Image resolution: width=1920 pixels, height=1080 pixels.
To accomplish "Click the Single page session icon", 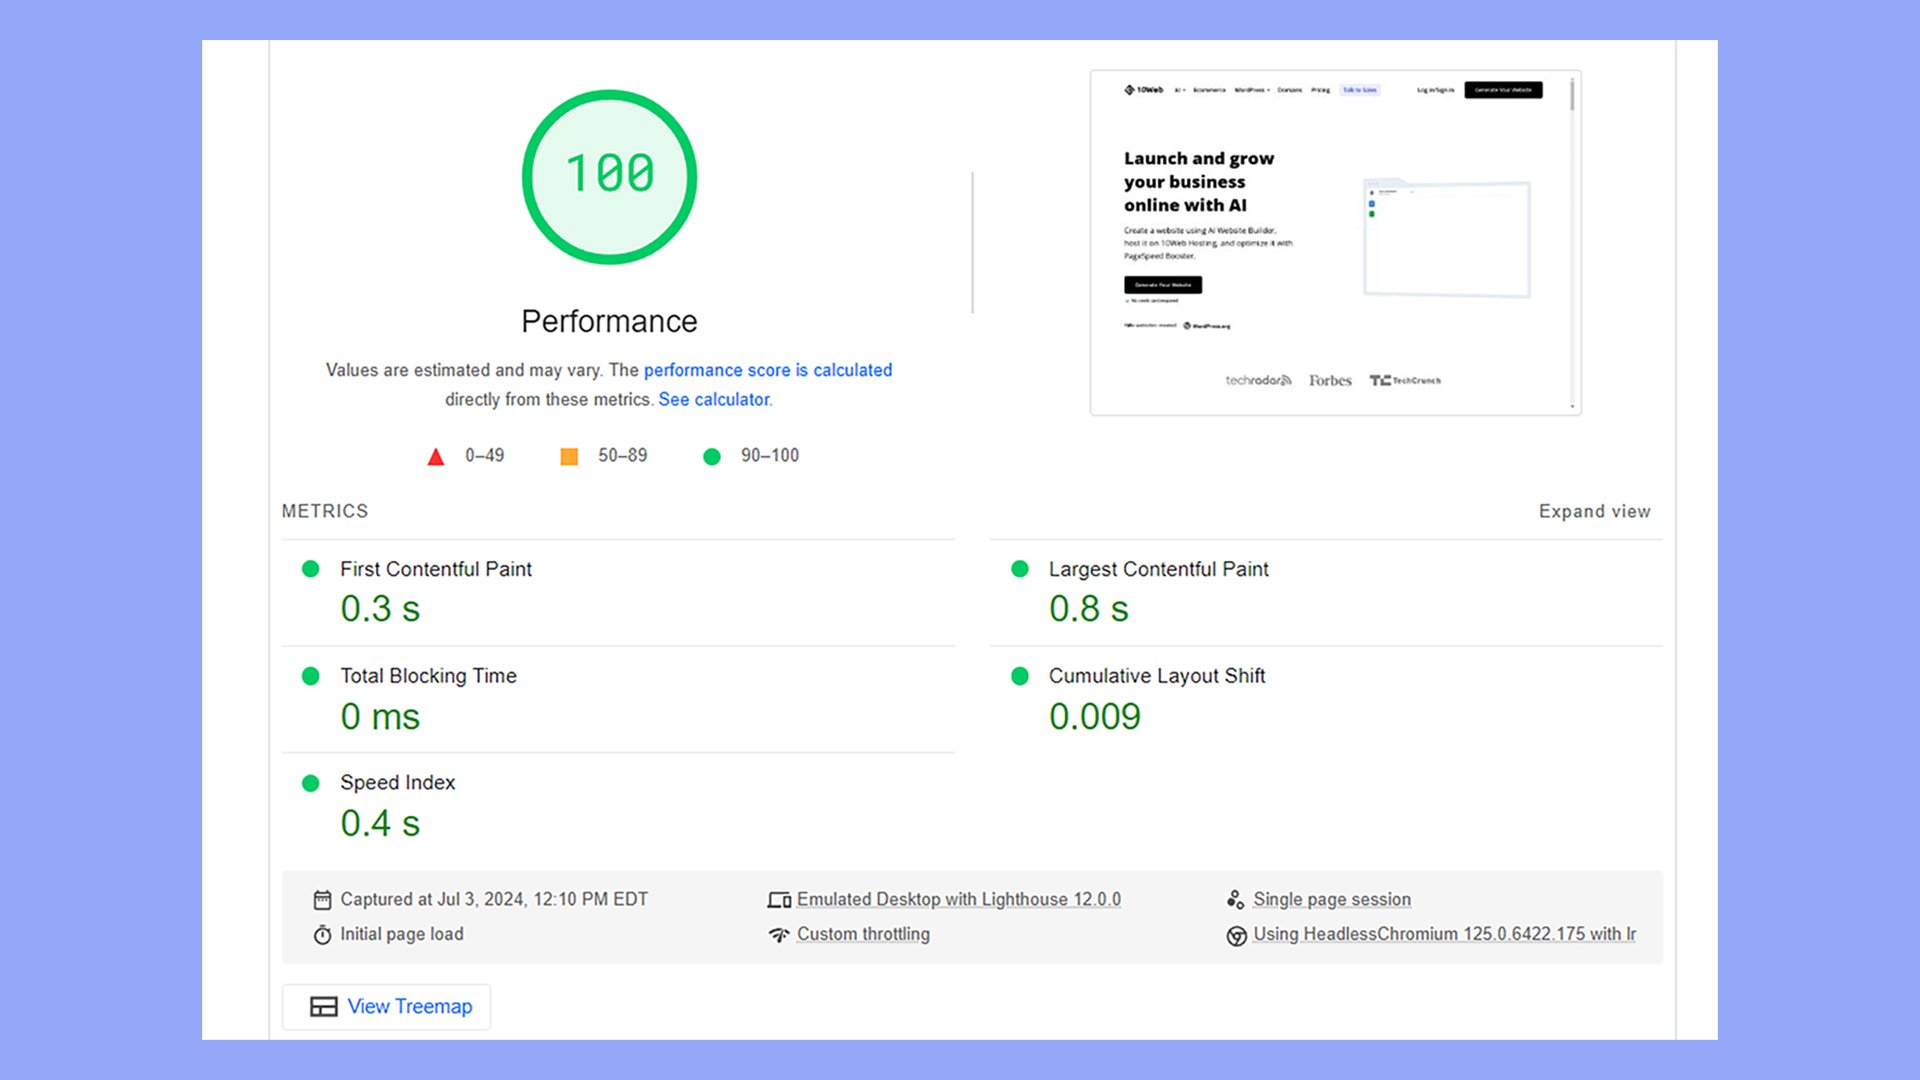I will pos(1236,900).
